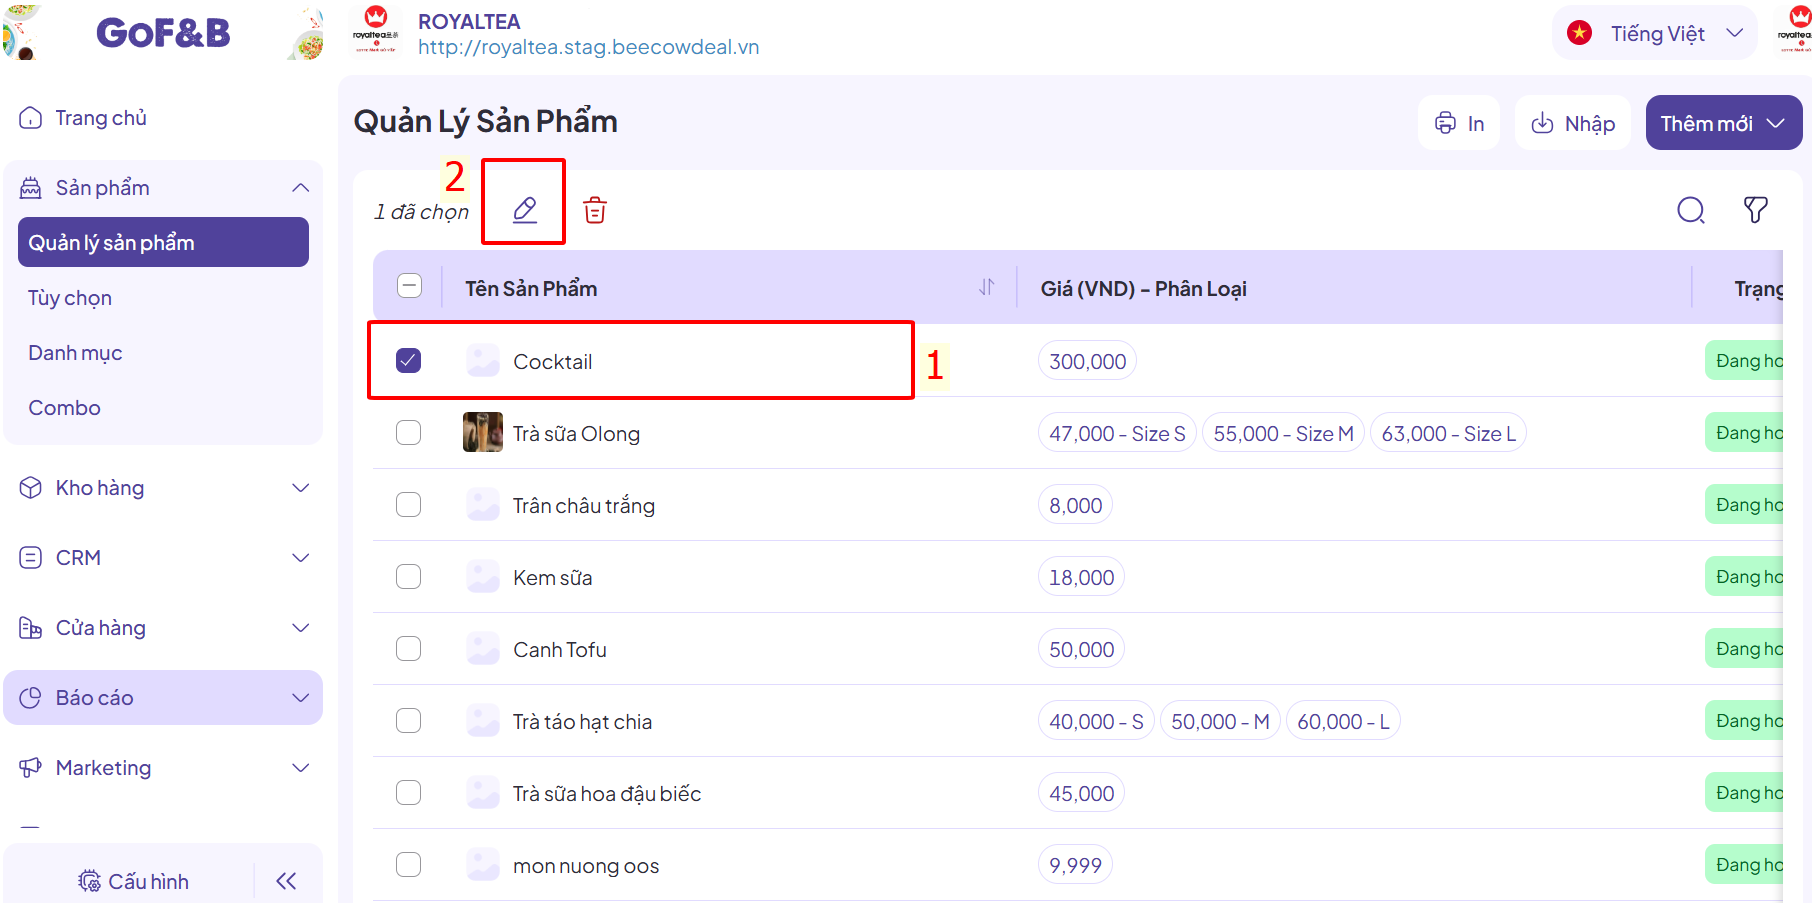This screenshot has height=903, width=1812.
Task: Click the Marketing megaphone icon
Action: [31, 768]
